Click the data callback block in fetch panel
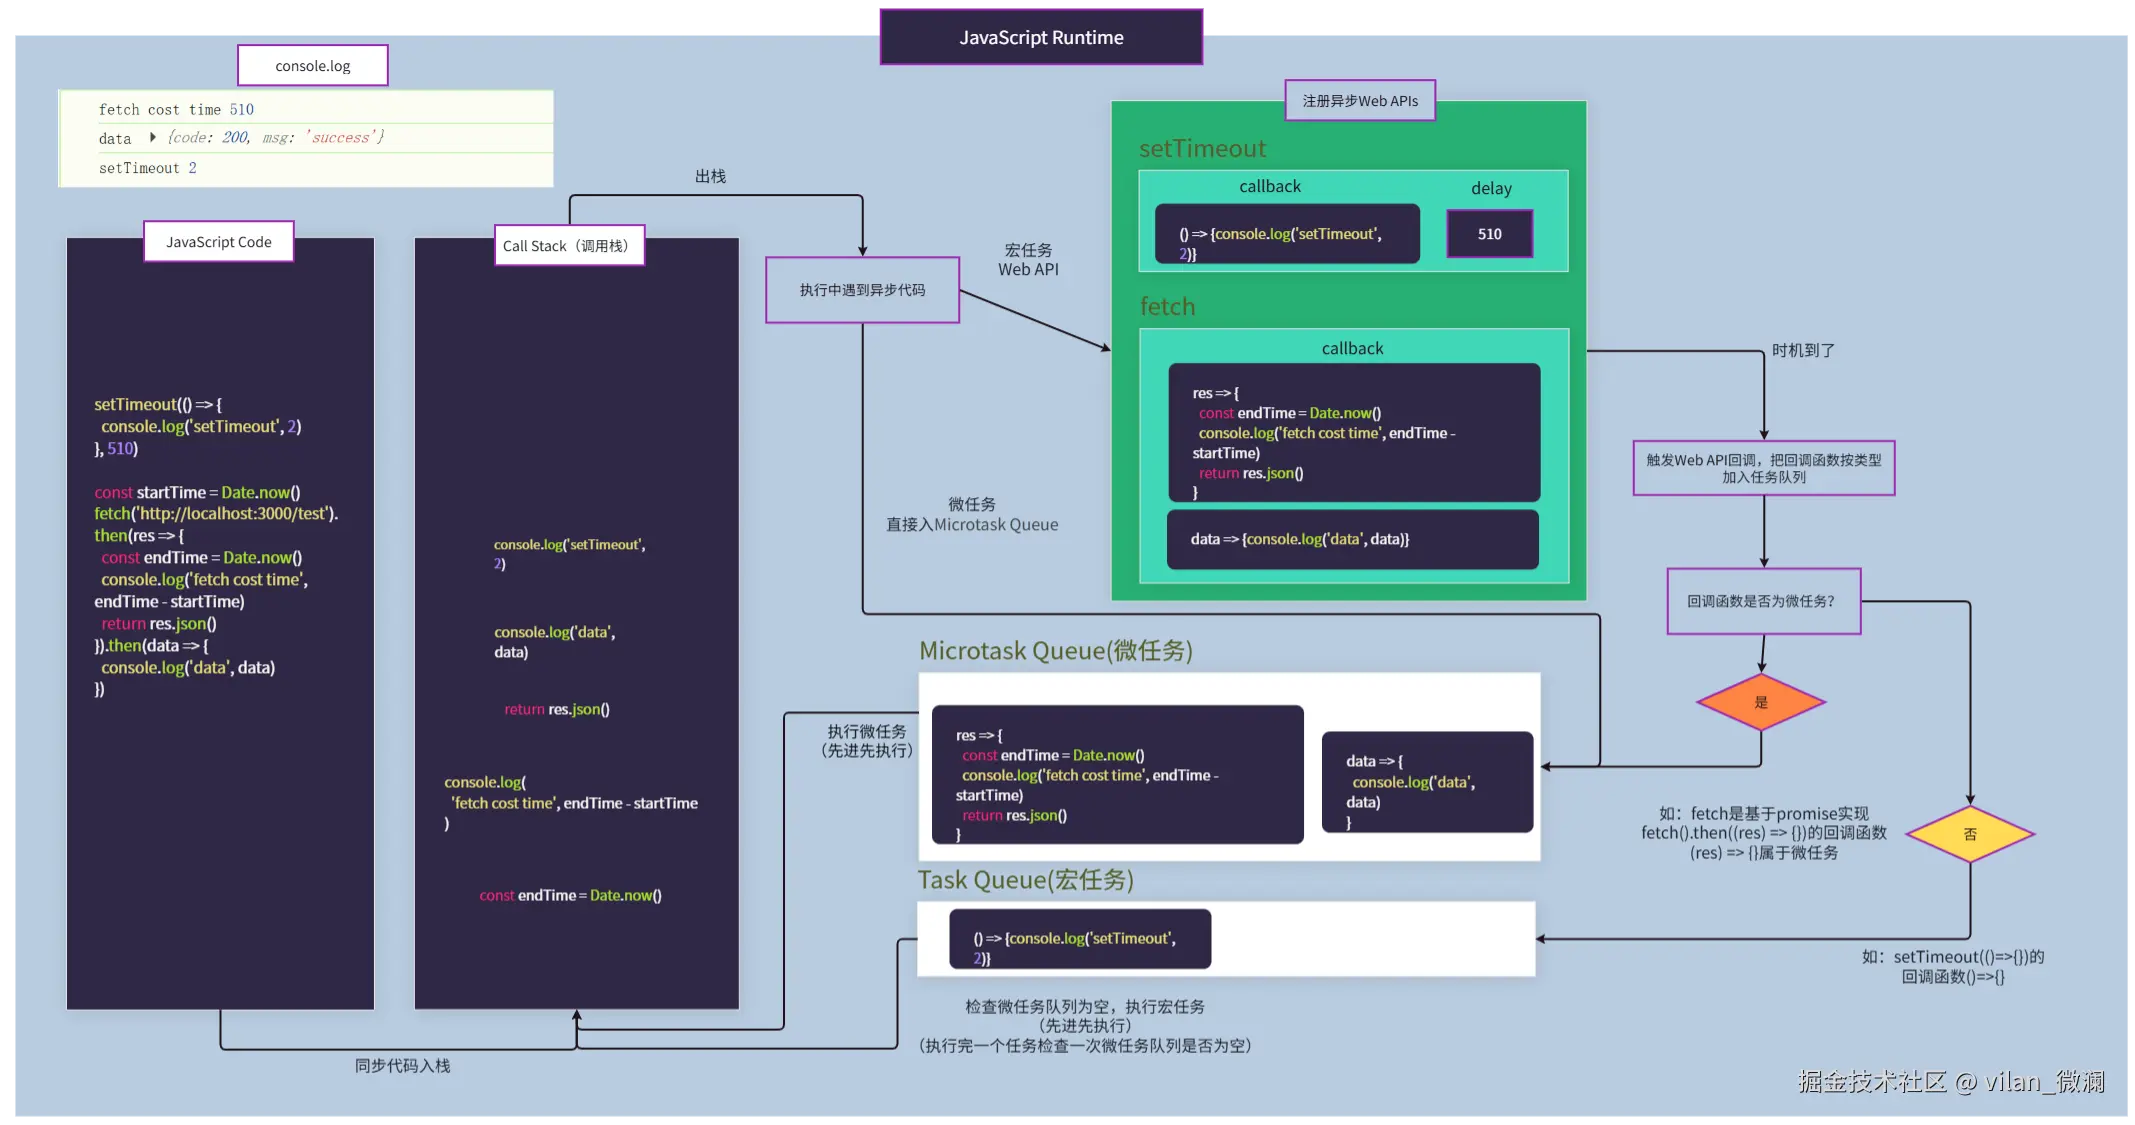This screenshot has height=1125, width=2135. (1352, 540)
